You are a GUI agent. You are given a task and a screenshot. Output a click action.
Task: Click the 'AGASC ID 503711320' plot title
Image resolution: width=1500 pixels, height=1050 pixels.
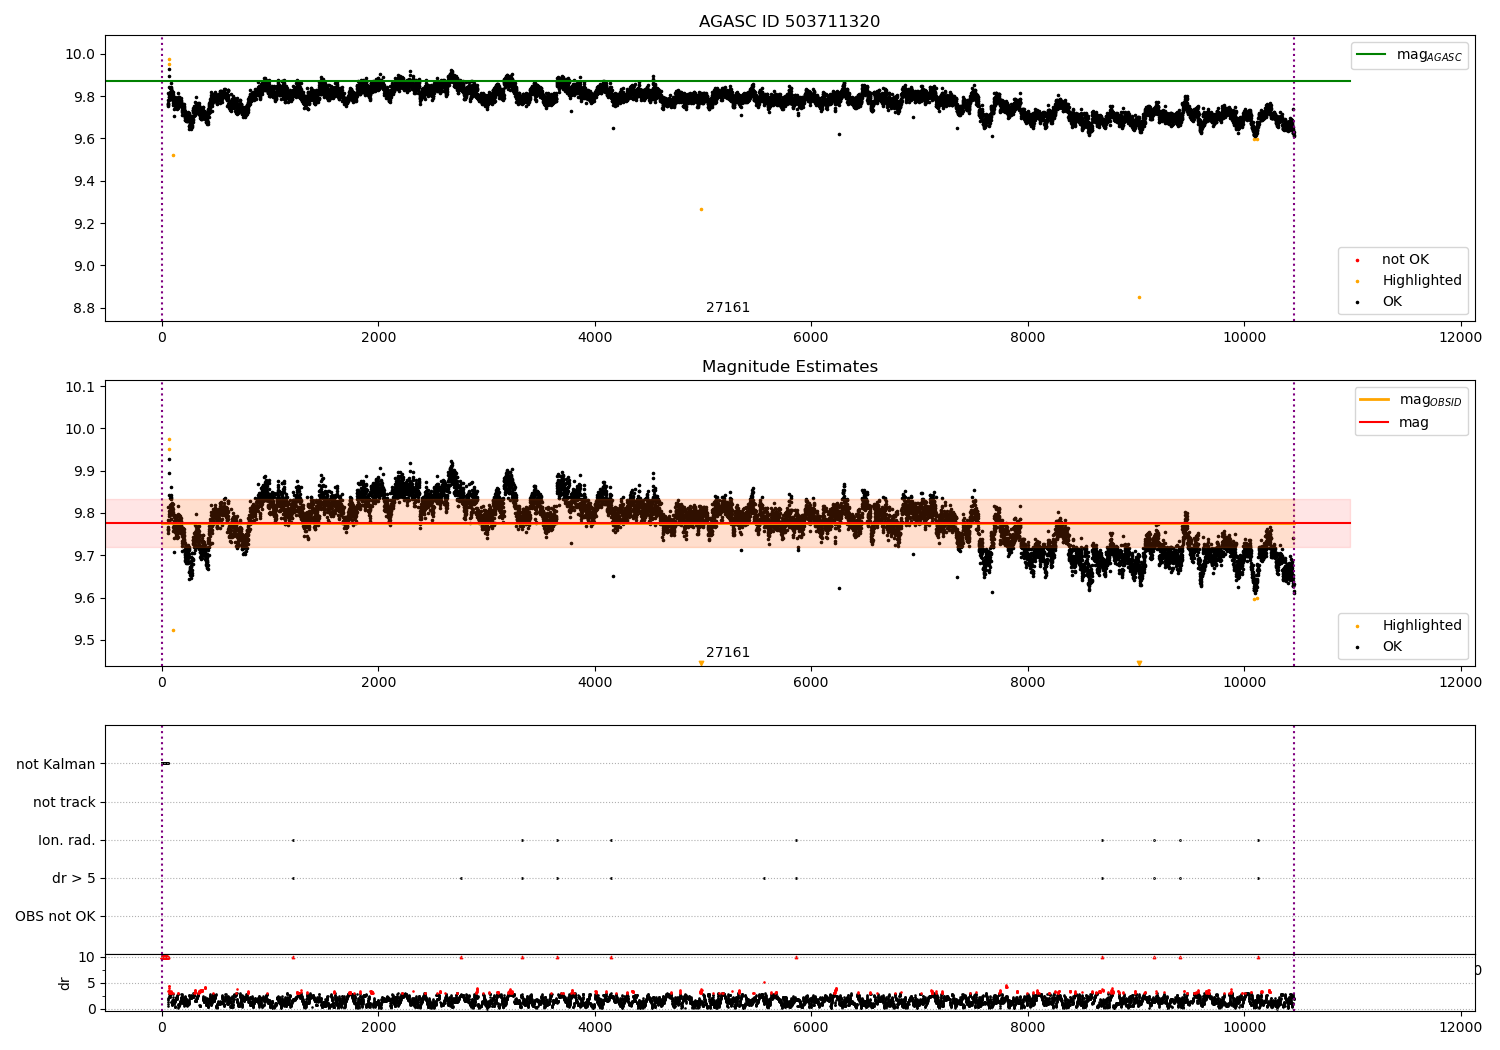[x=789, y=22]
